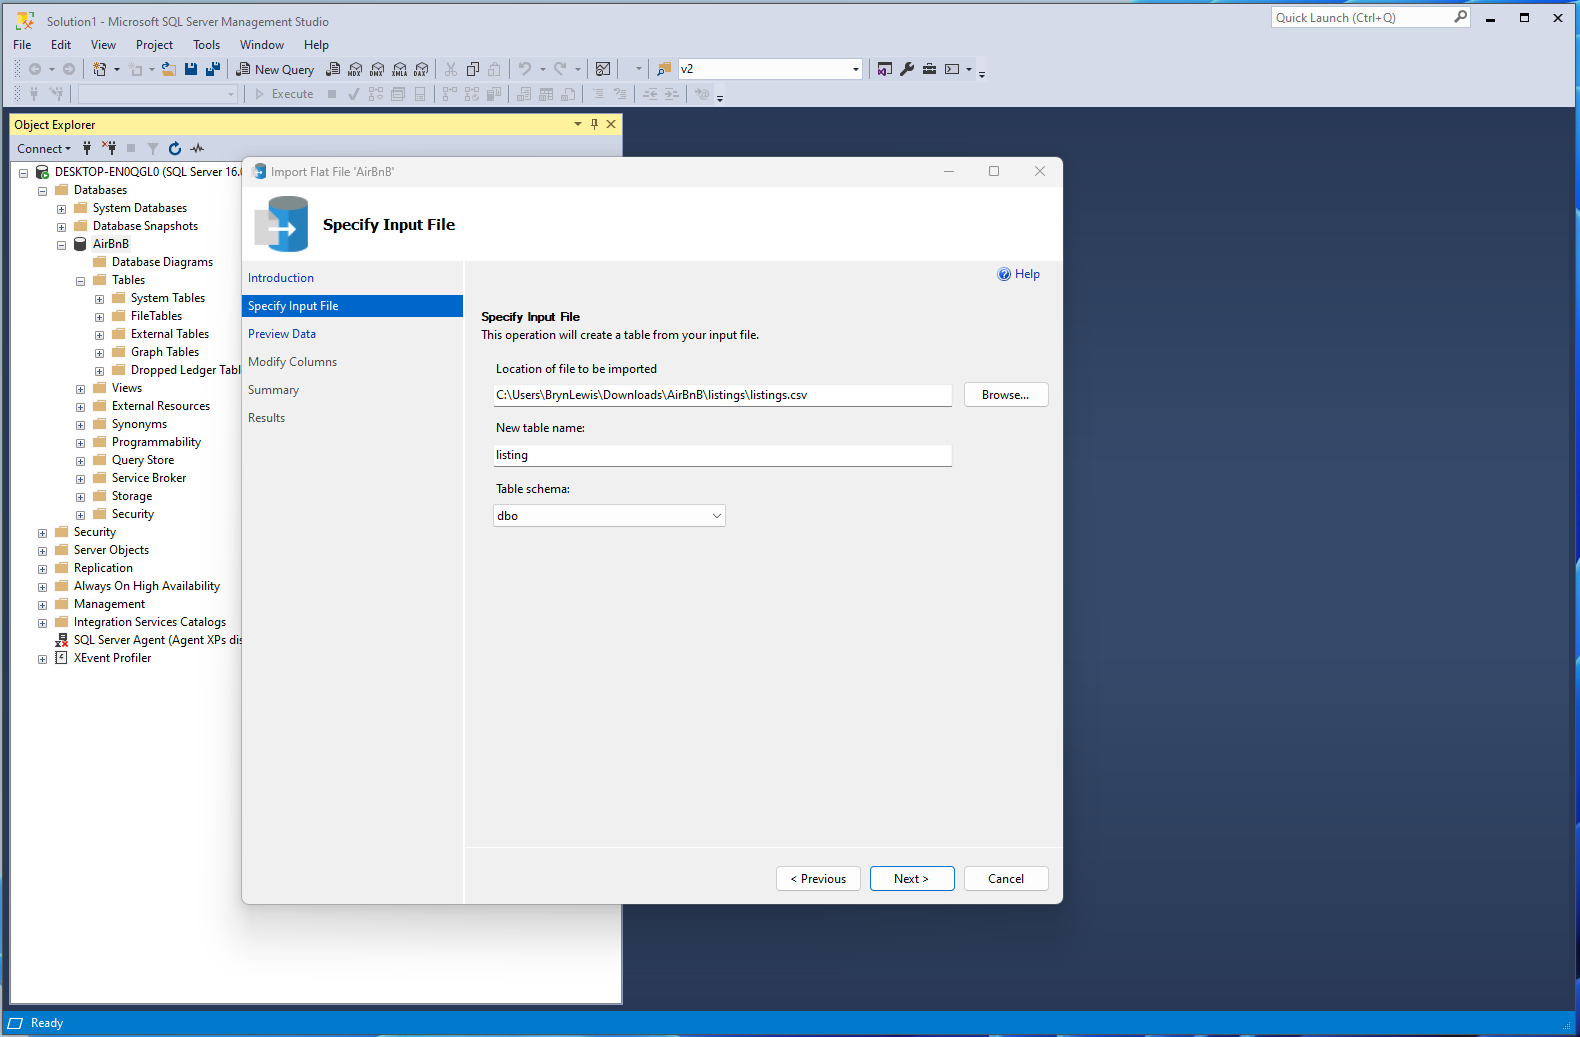Open the Tools menu

tap(206, 45)
